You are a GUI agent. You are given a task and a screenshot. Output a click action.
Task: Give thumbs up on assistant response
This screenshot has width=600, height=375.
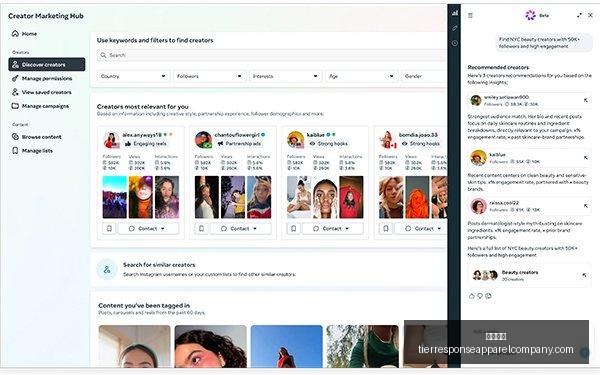click(471, 296)
